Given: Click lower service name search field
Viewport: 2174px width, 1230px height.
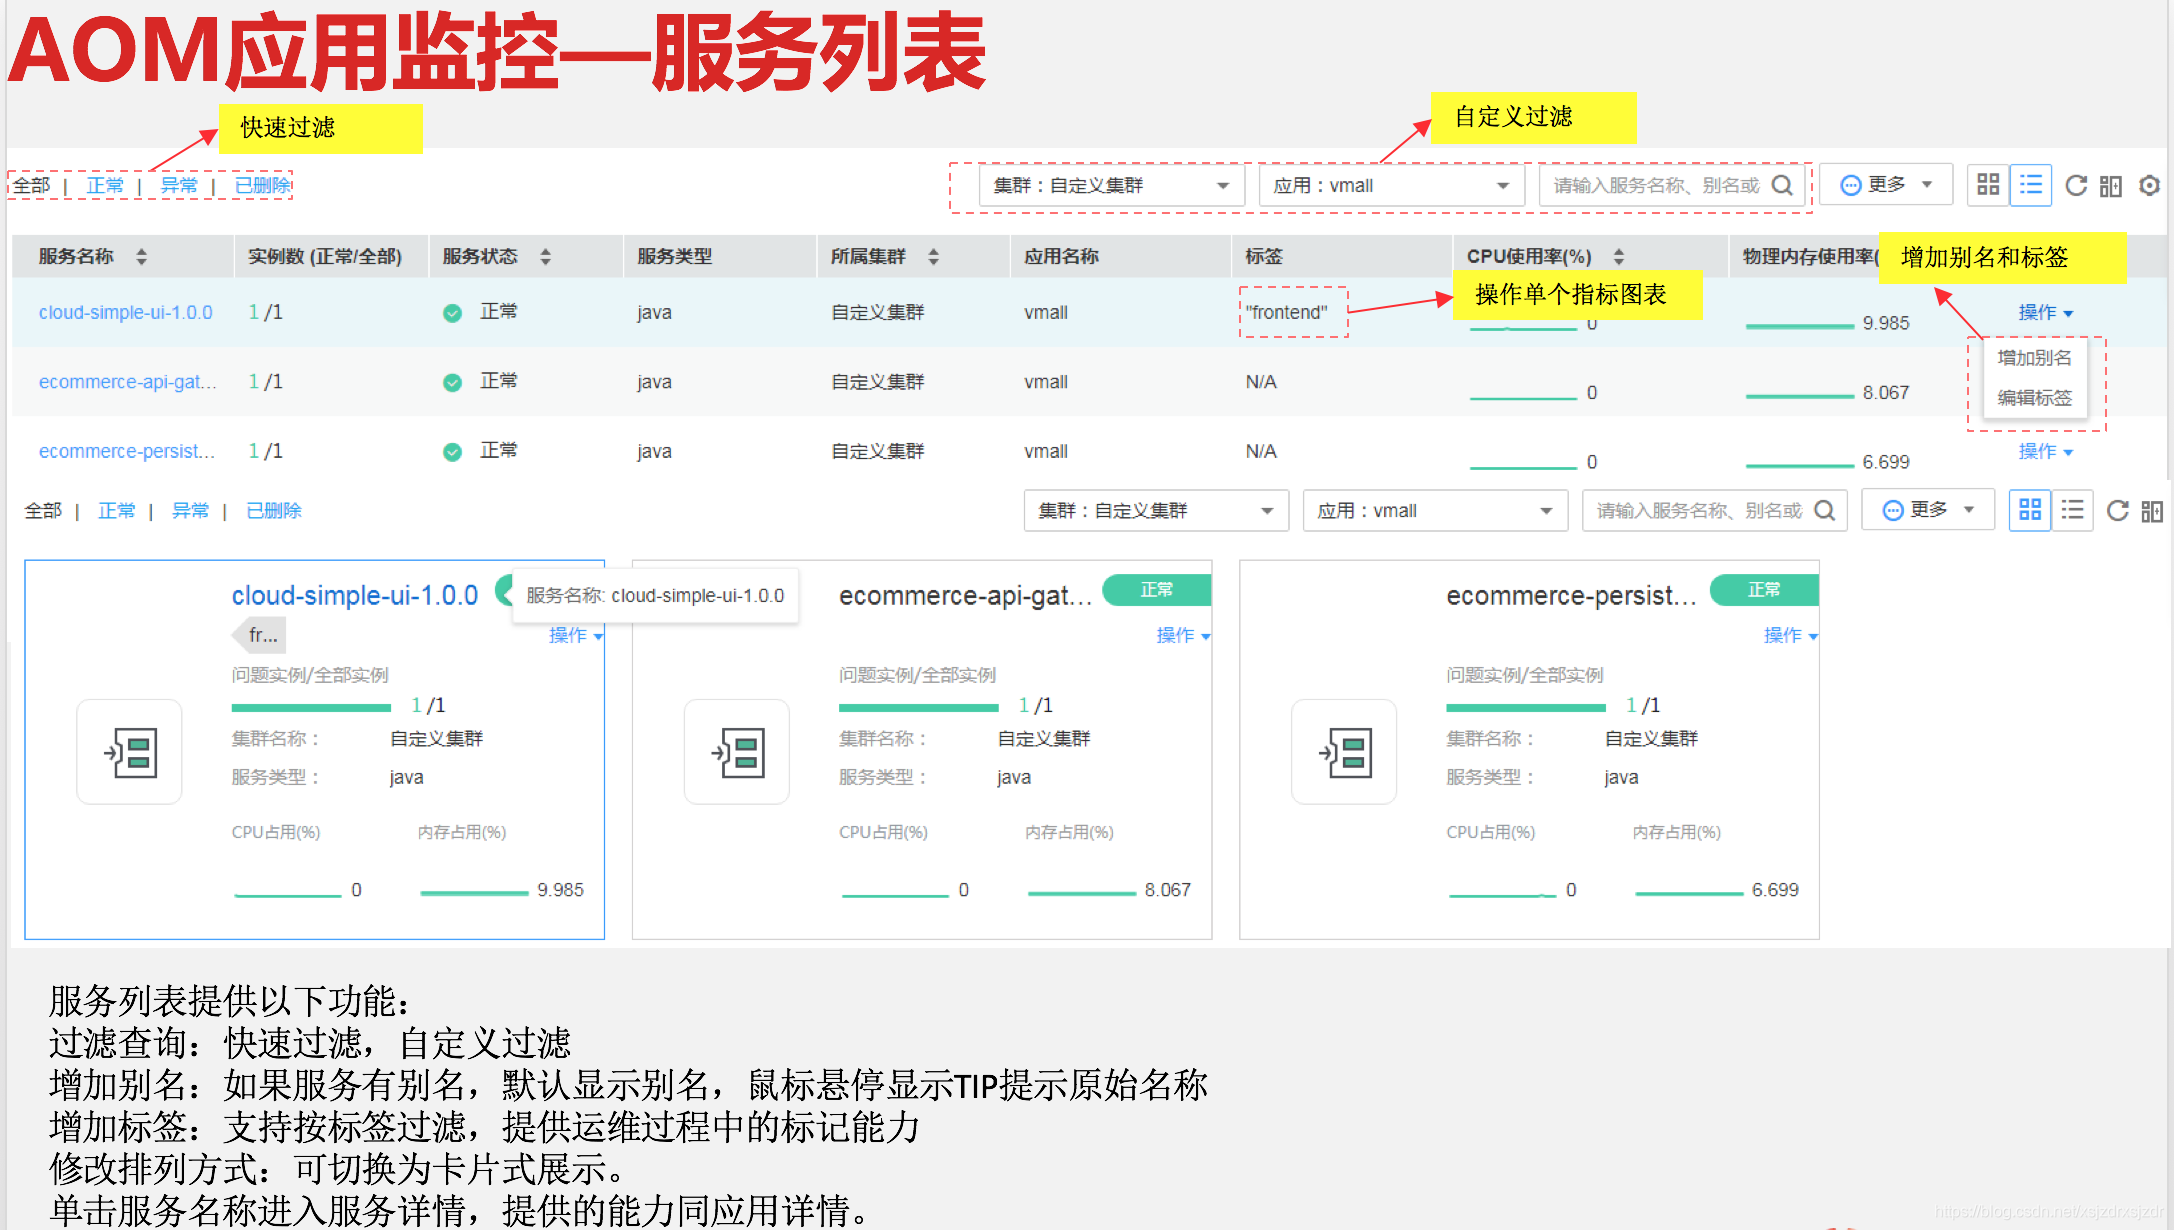Looking at the screenshot, I should [x=1698, y=511].
